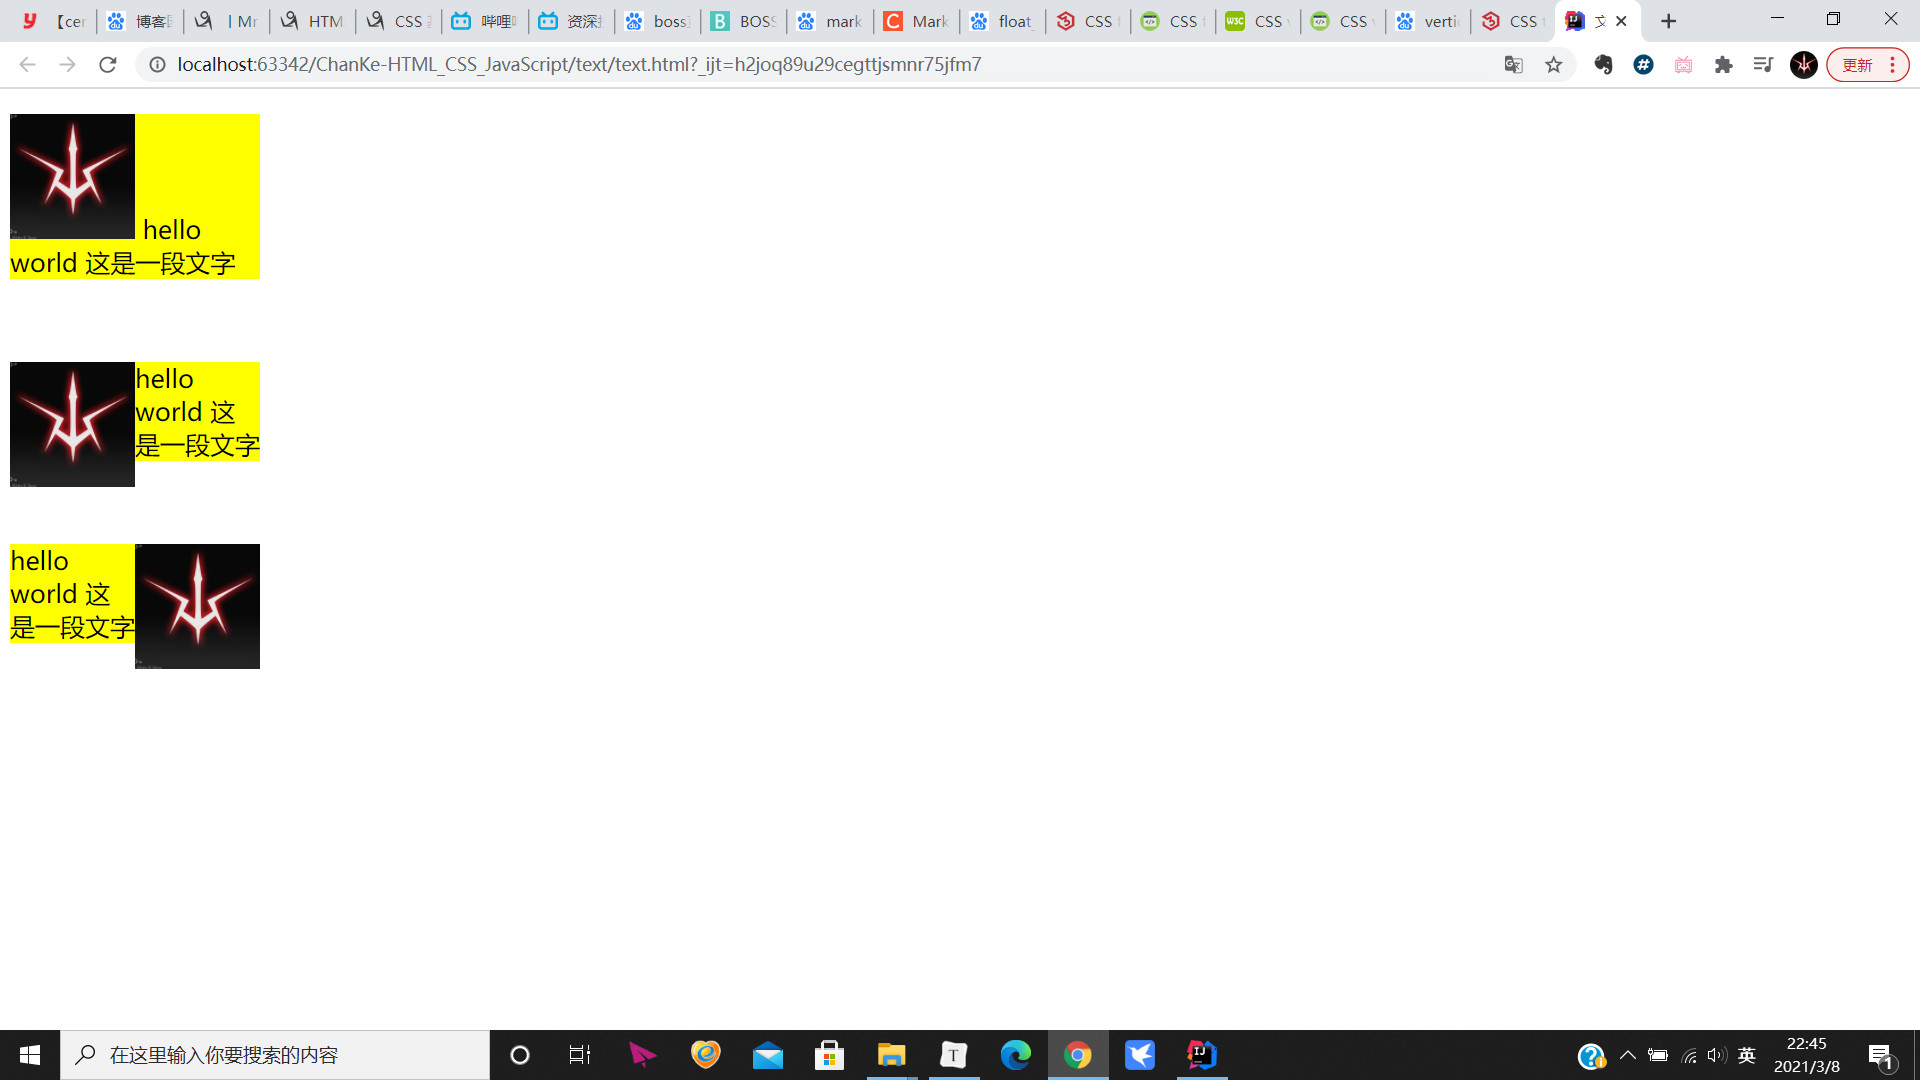This screenshot has width=1920, height=1080.
Task: Click the Bilibili TV extension icon
Action: point(1683,65)
